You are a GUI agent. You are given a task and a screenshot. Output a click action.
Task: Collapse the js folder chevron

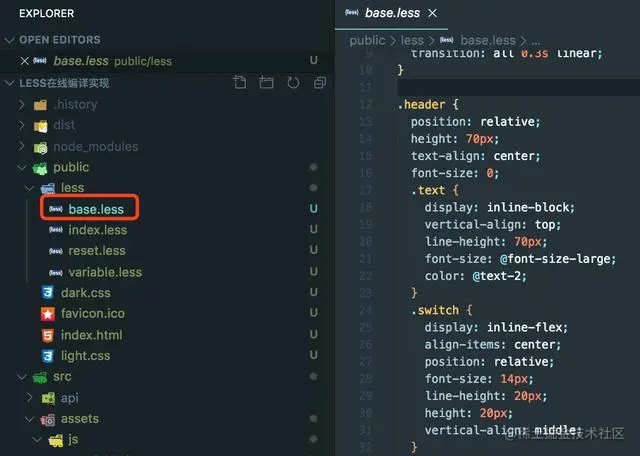pos(37,440)
